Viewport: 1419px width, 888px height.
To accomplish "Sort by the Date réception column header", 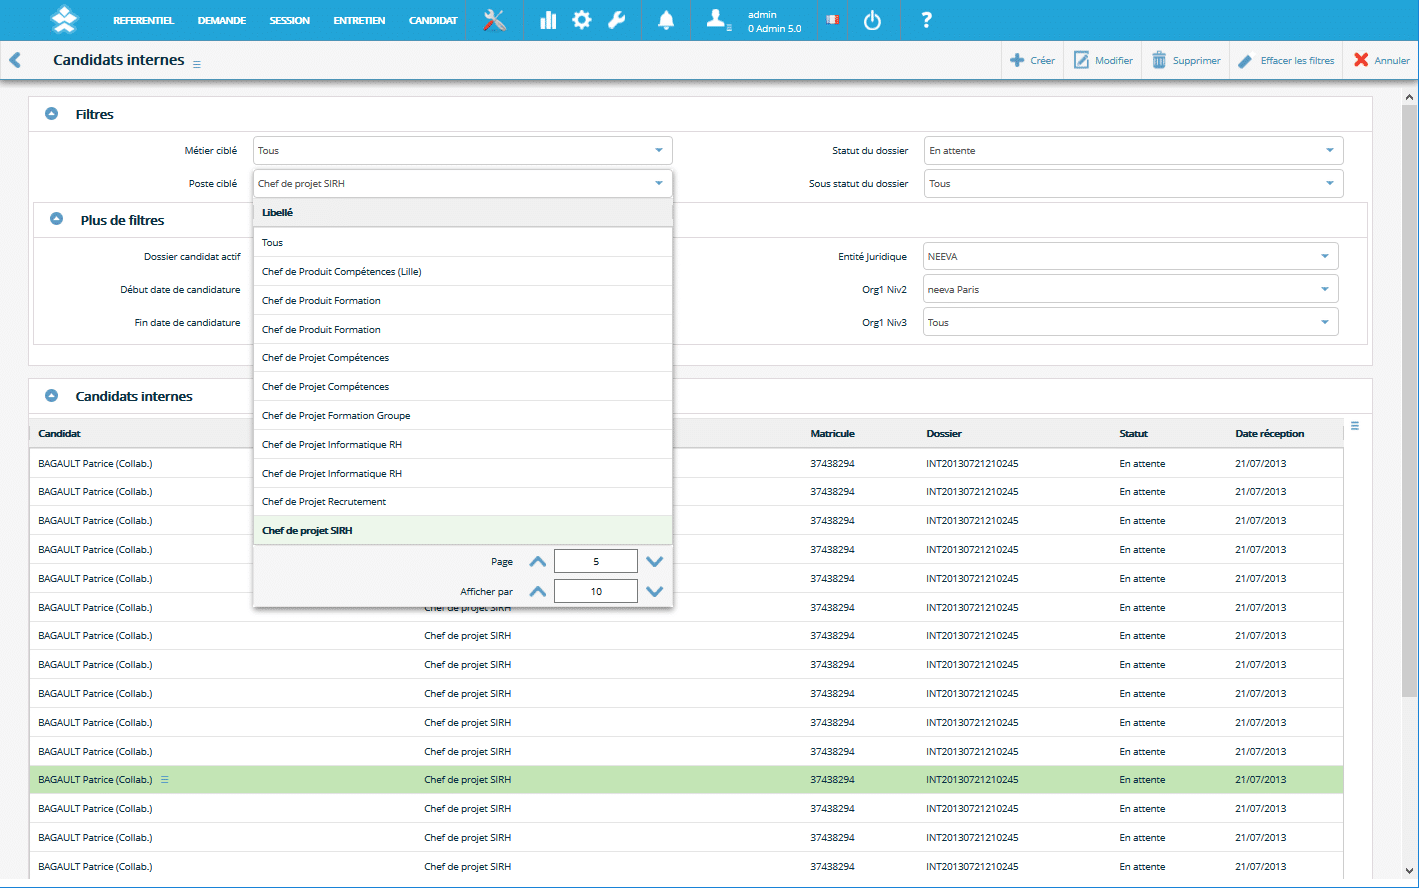I will click(1269, 433).
